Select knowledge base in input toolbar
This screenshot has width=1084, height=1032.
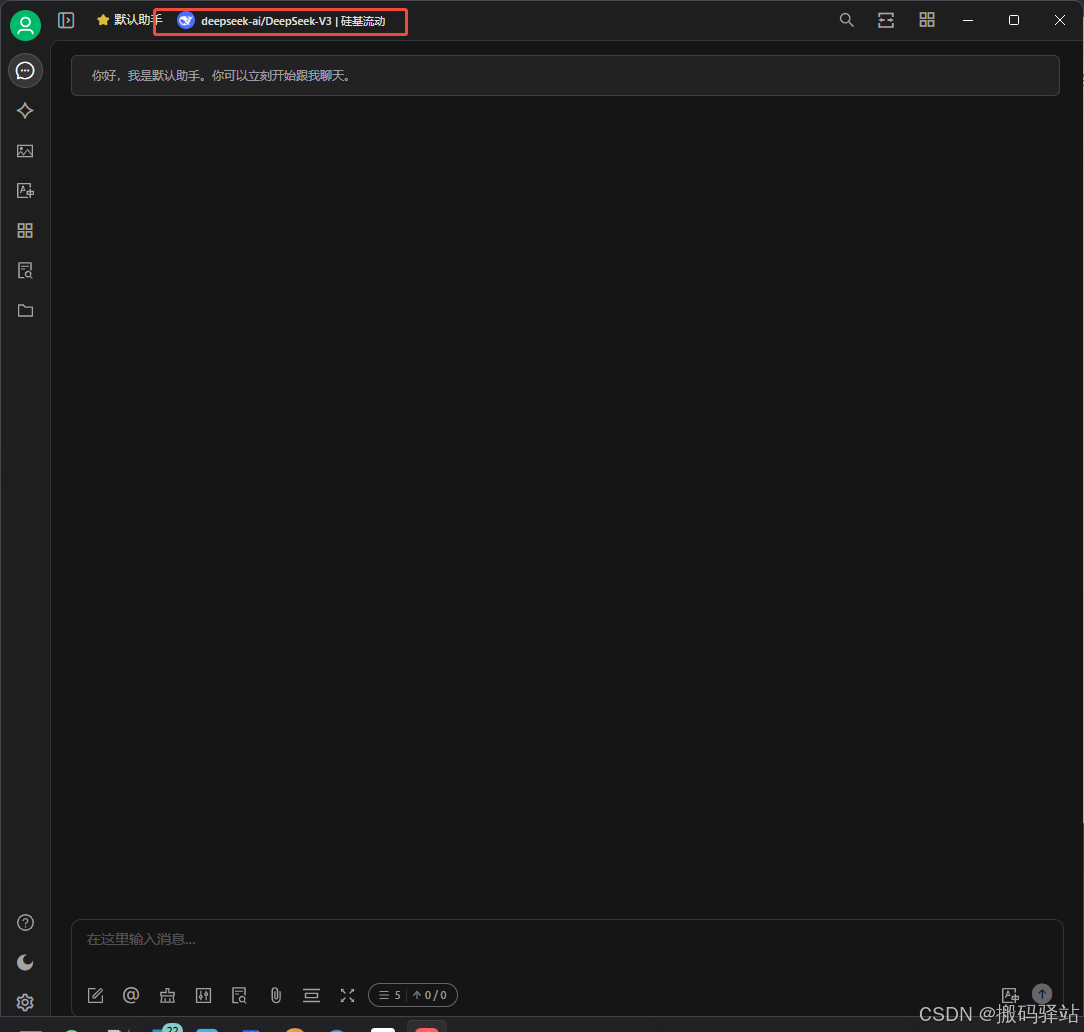(239, 995)
